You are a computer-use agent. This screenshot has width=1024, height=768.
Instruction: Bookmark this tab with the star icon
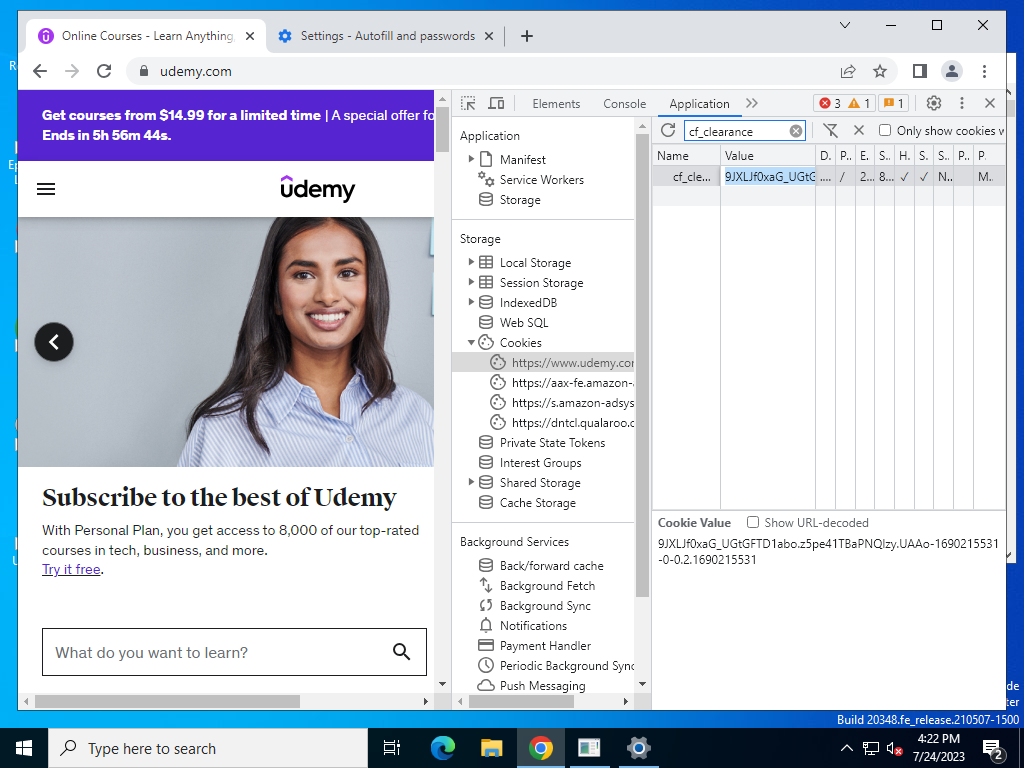(880, 71)
